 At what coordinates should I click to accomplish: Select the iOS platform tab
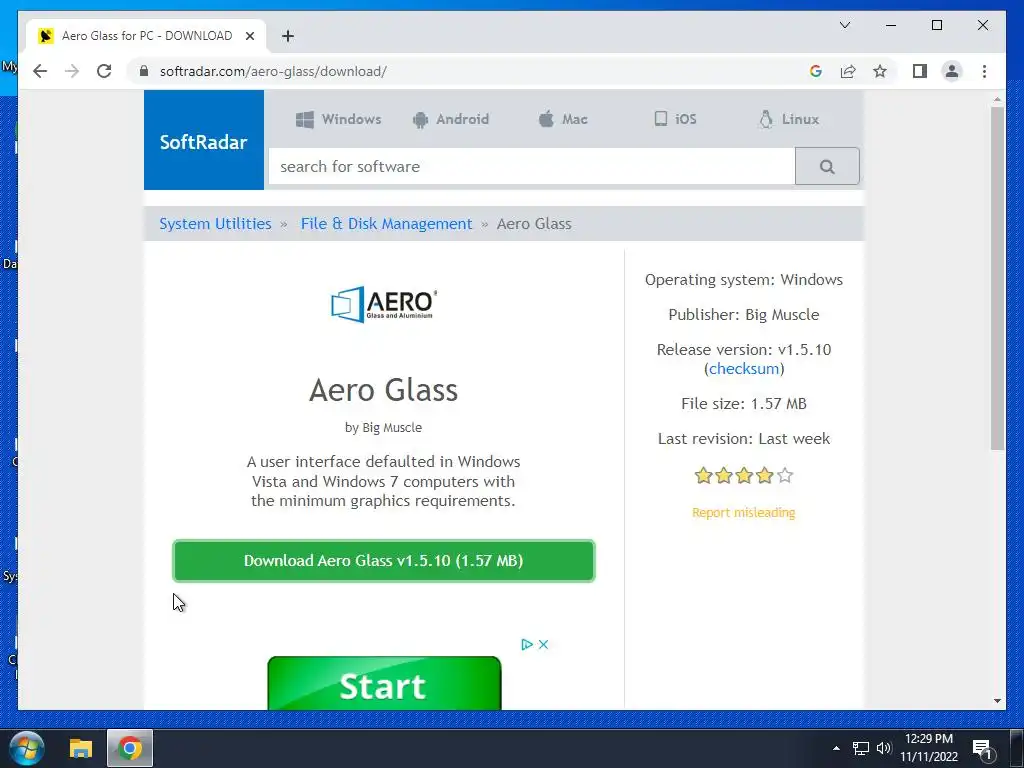pos(675,119)
